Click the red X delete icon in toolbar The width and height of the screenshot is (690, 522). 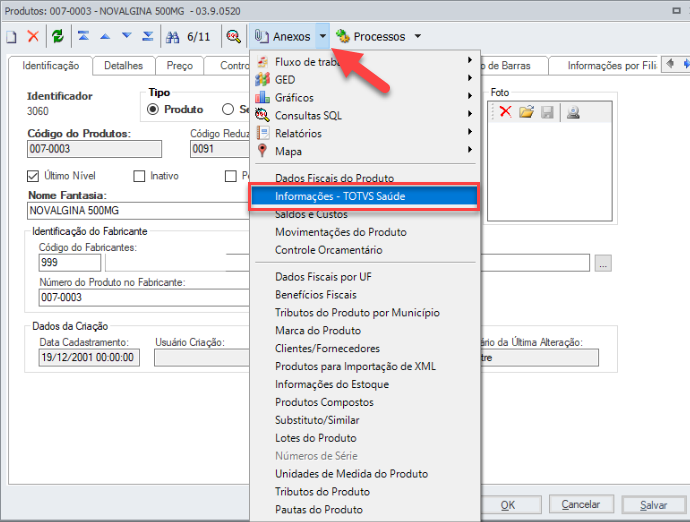tap(33, 36)
